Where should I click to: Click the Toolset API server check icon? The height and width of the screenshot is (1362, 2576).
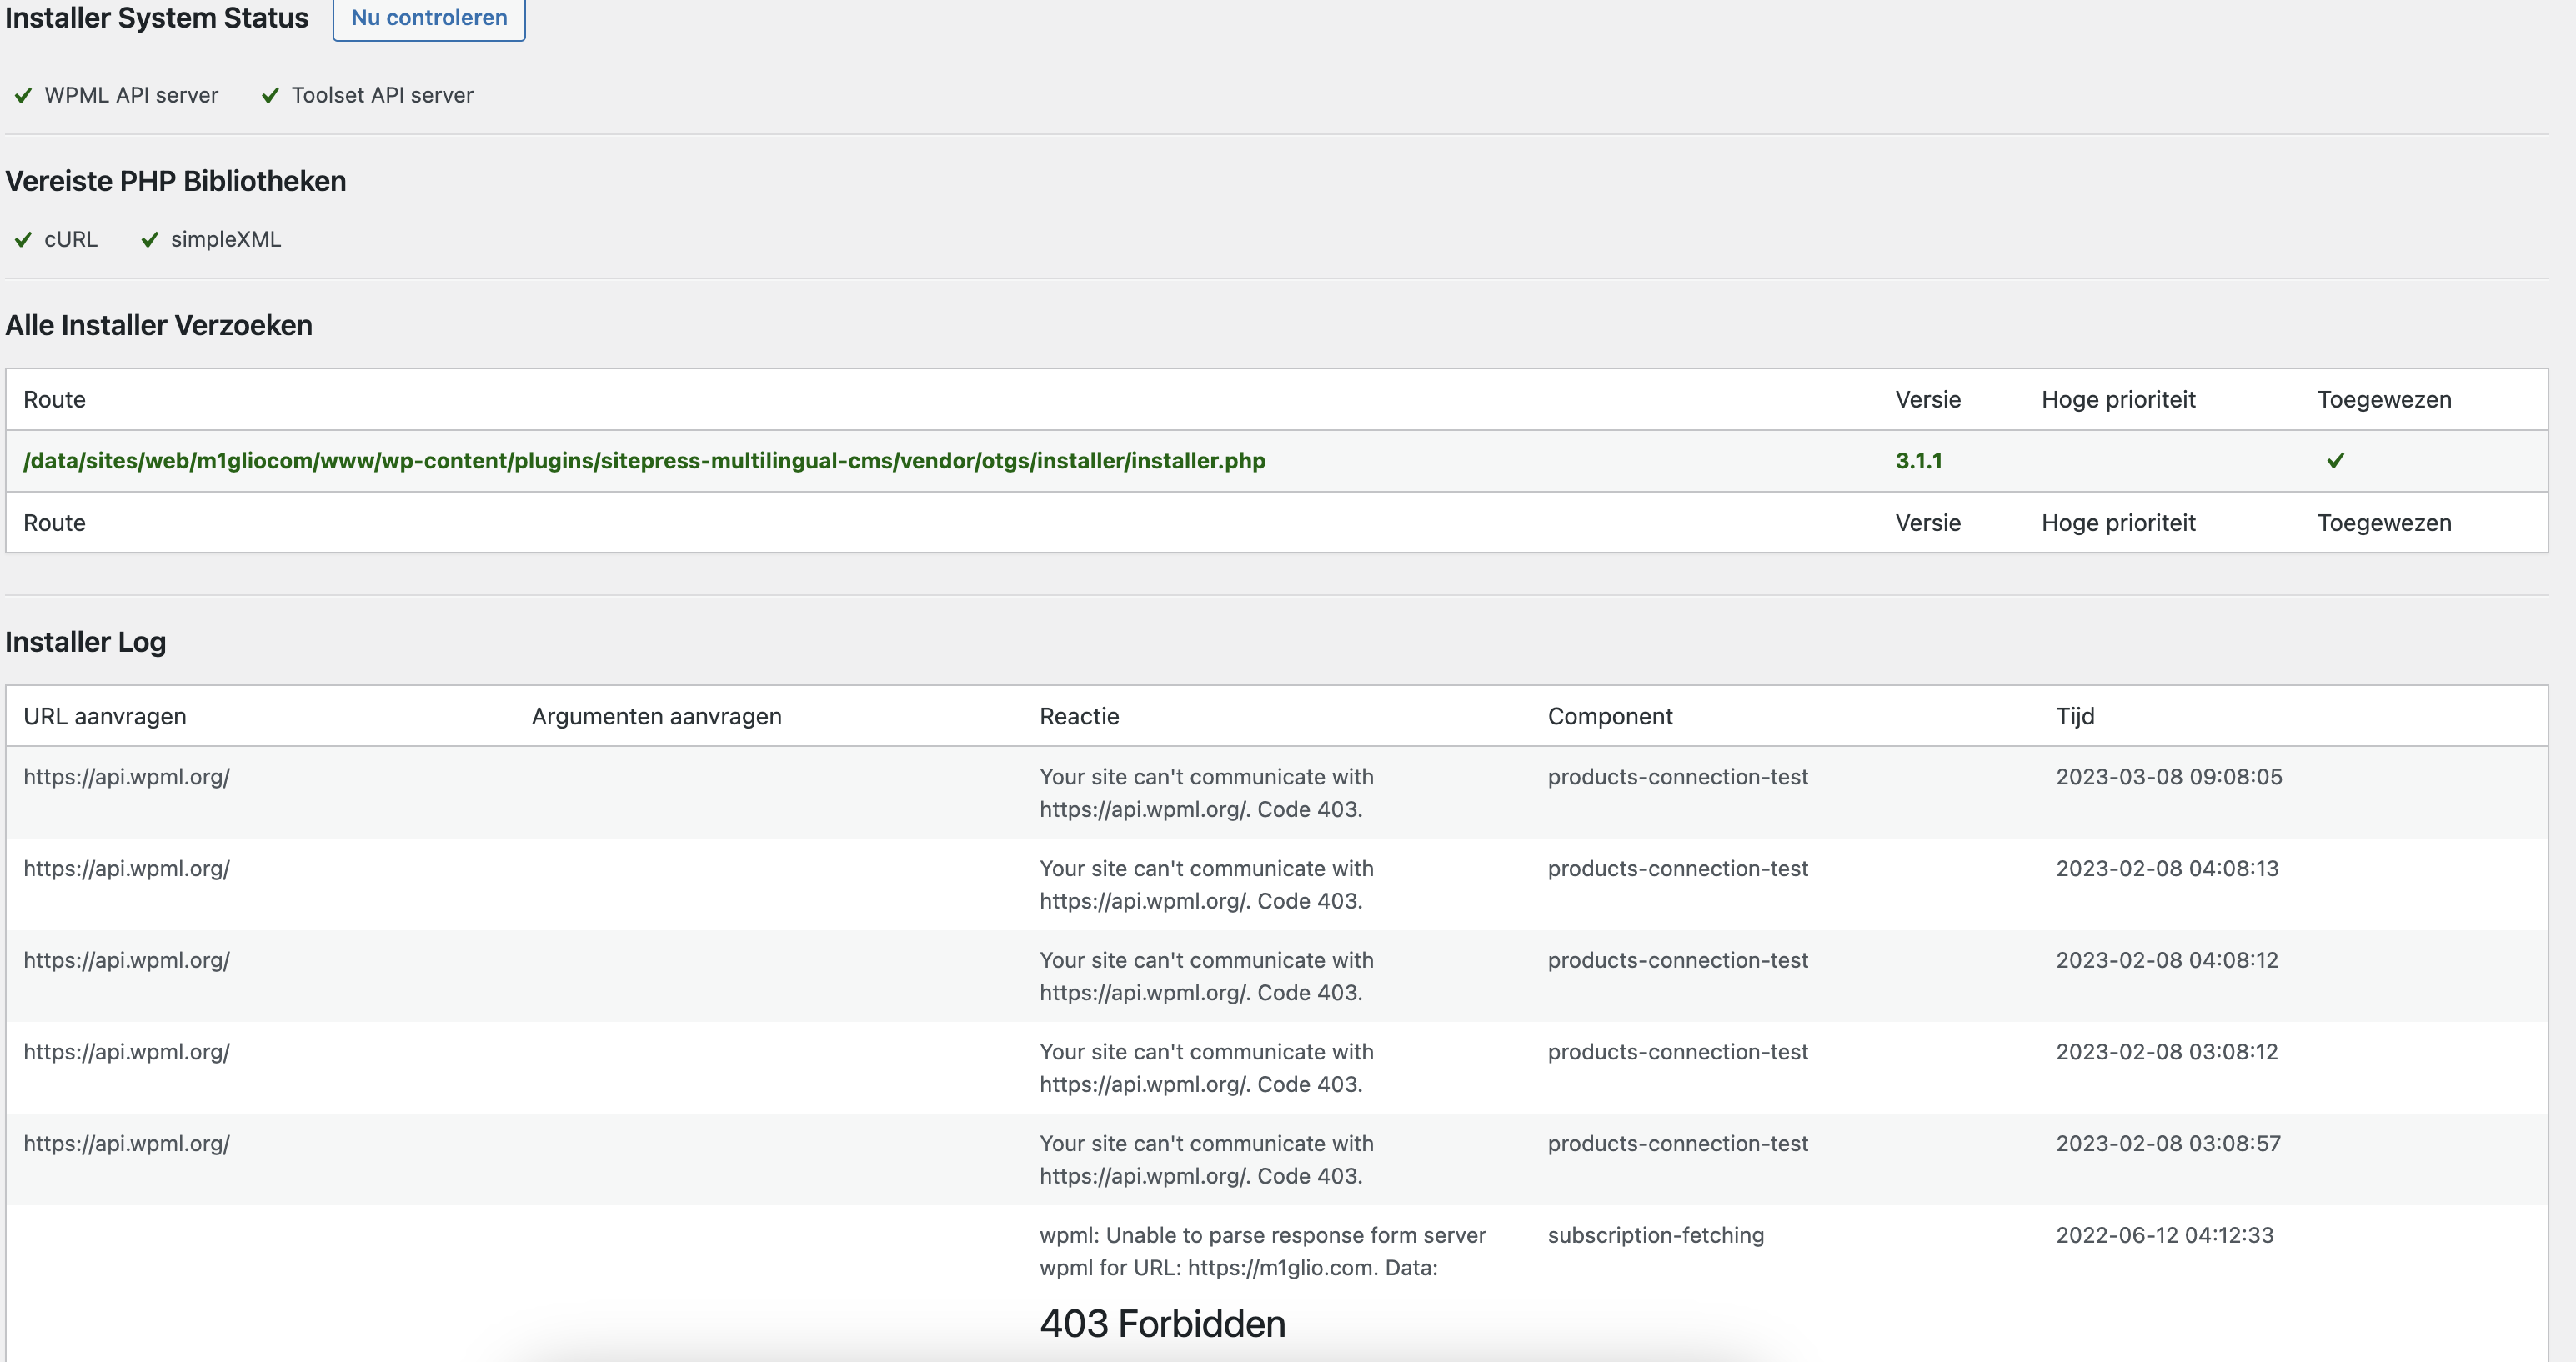pyautogui.click(x=270, y=96)
